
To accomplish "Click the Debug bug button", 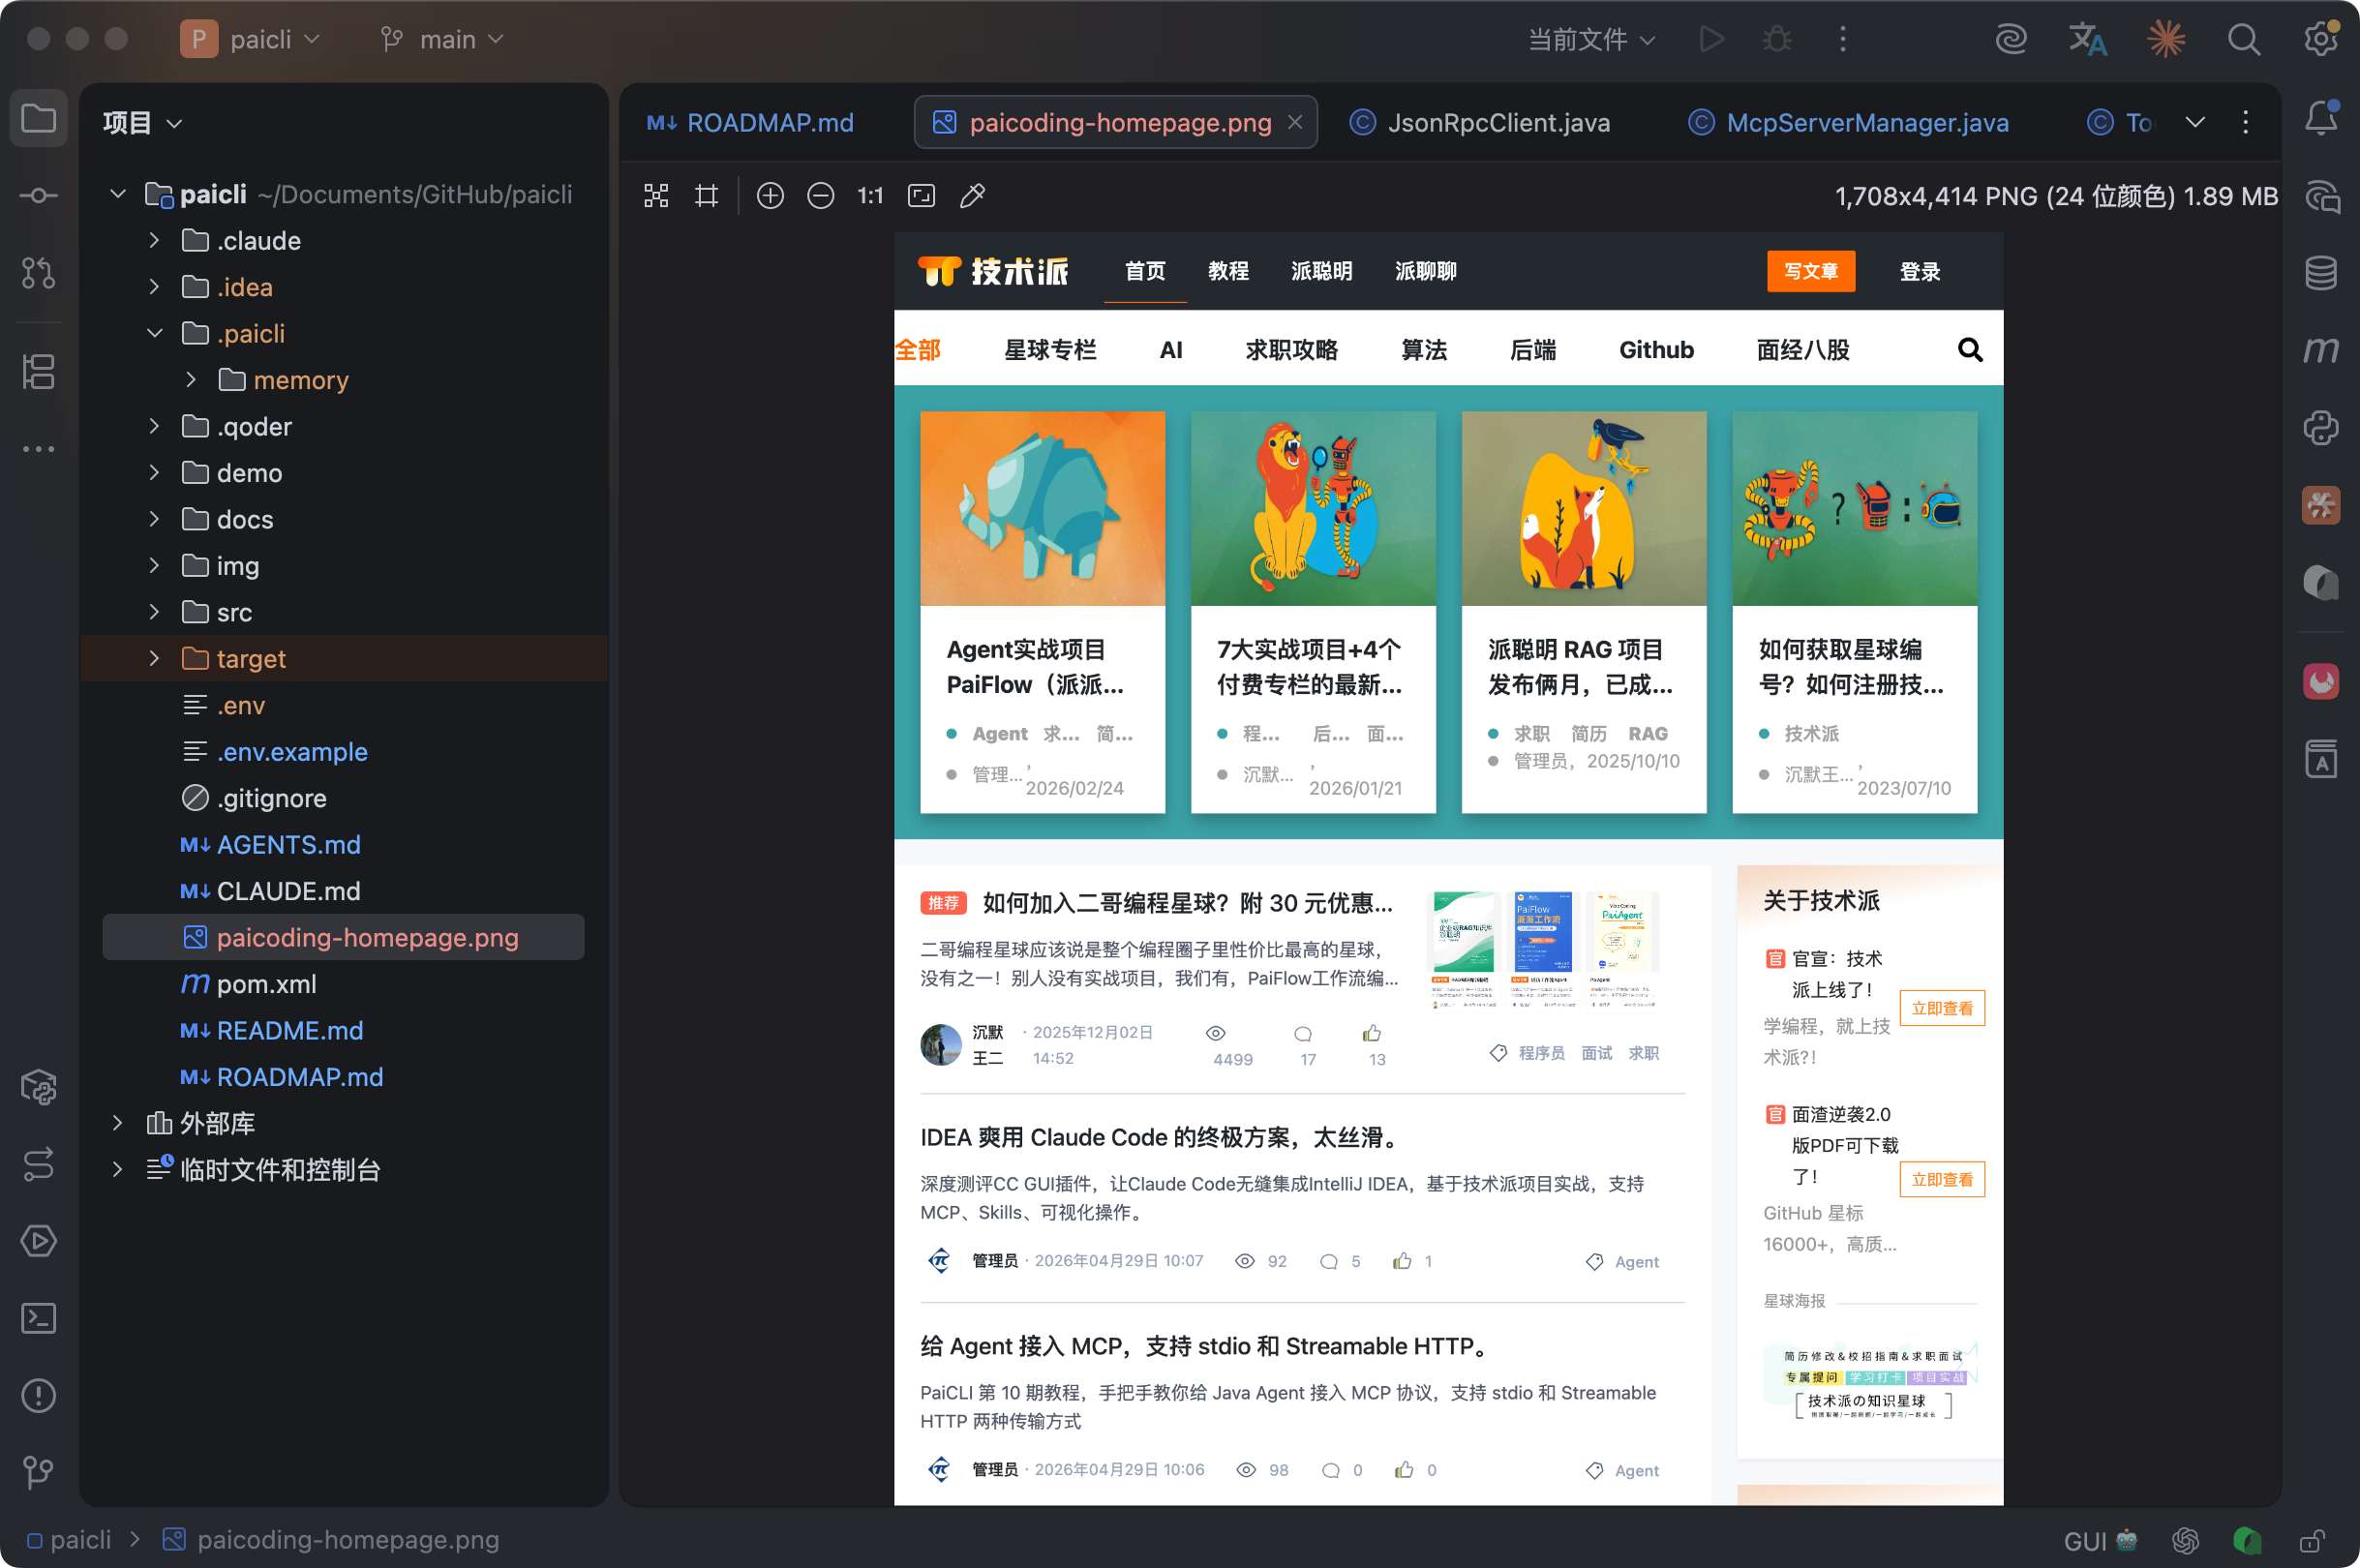I will (x=1777, y=39).
